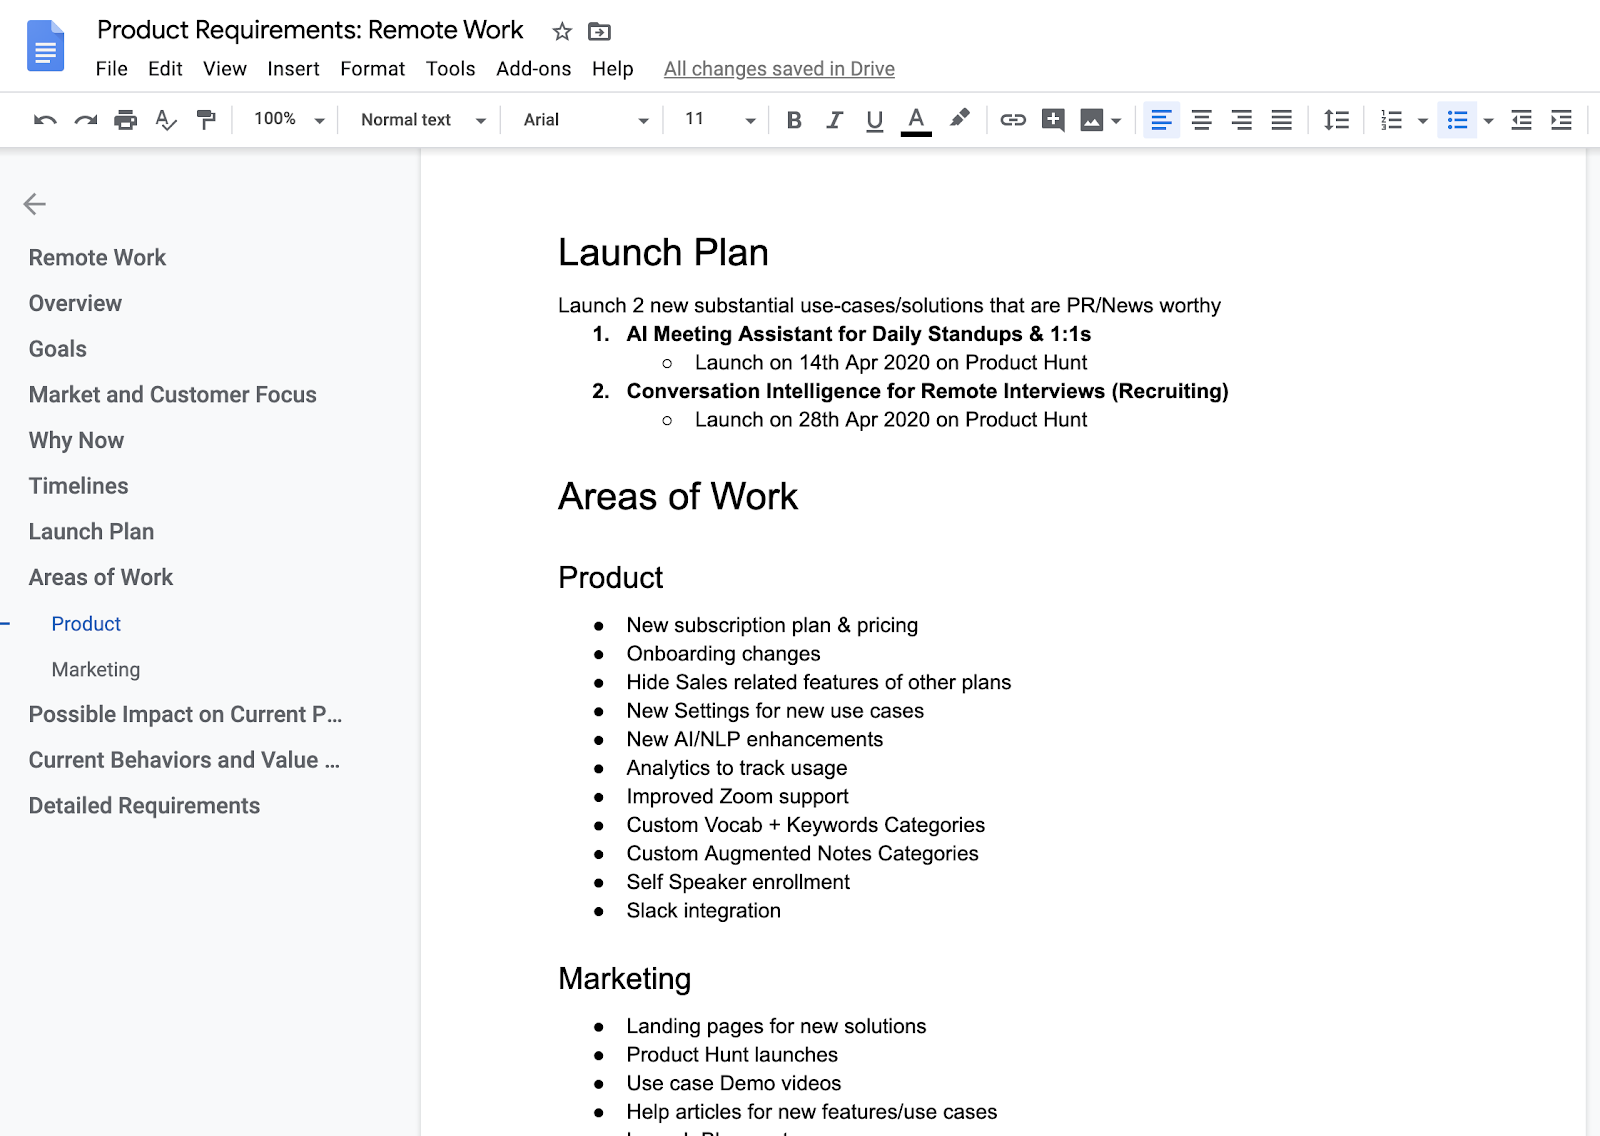The image size is (1600, 1136).
Task: Go to Areas of Work in outline
Action: (101, 578)
